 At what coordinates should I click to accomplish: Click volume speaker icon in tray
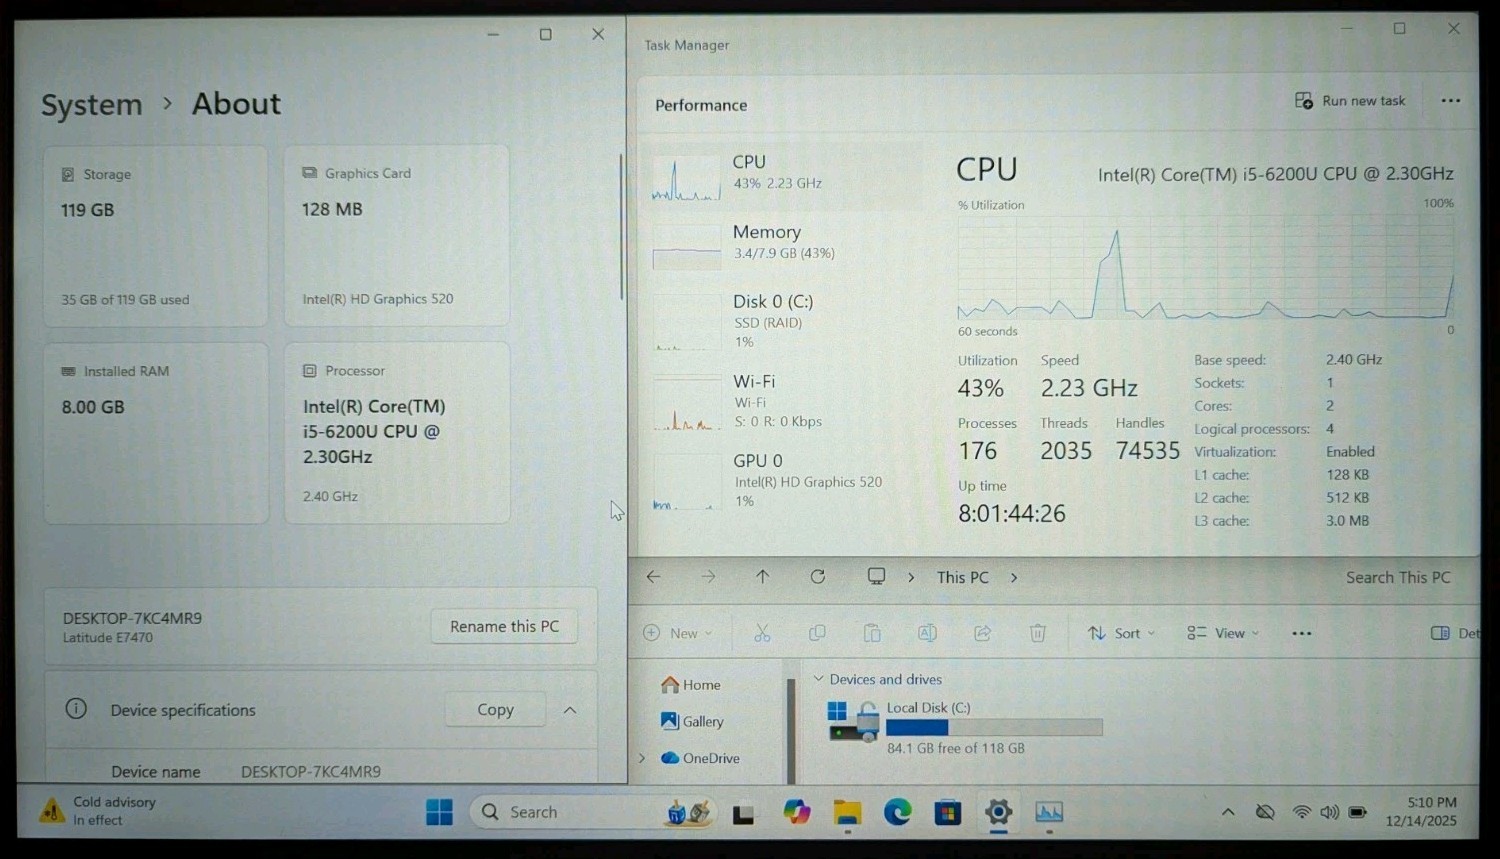coord(1329,812)
